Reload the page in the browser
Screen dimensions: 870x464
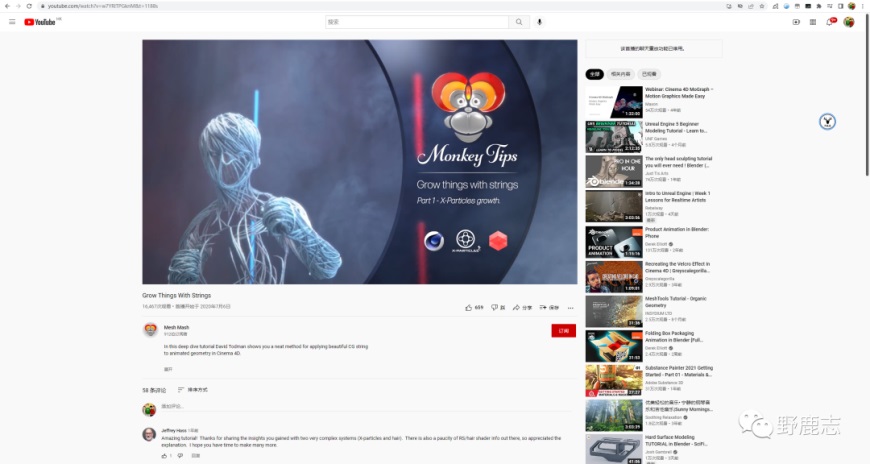point(29,6)
